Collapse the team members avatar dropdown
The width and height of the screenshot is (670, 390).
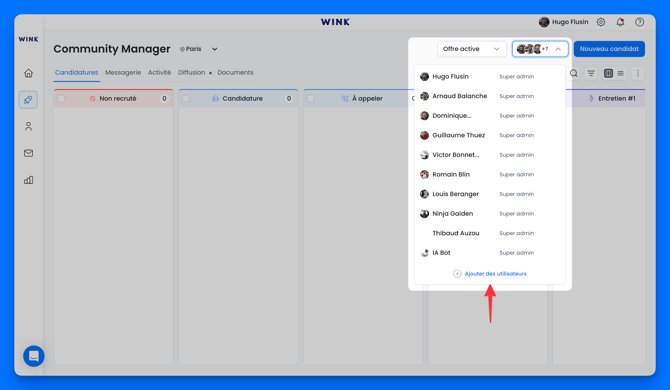540,49
